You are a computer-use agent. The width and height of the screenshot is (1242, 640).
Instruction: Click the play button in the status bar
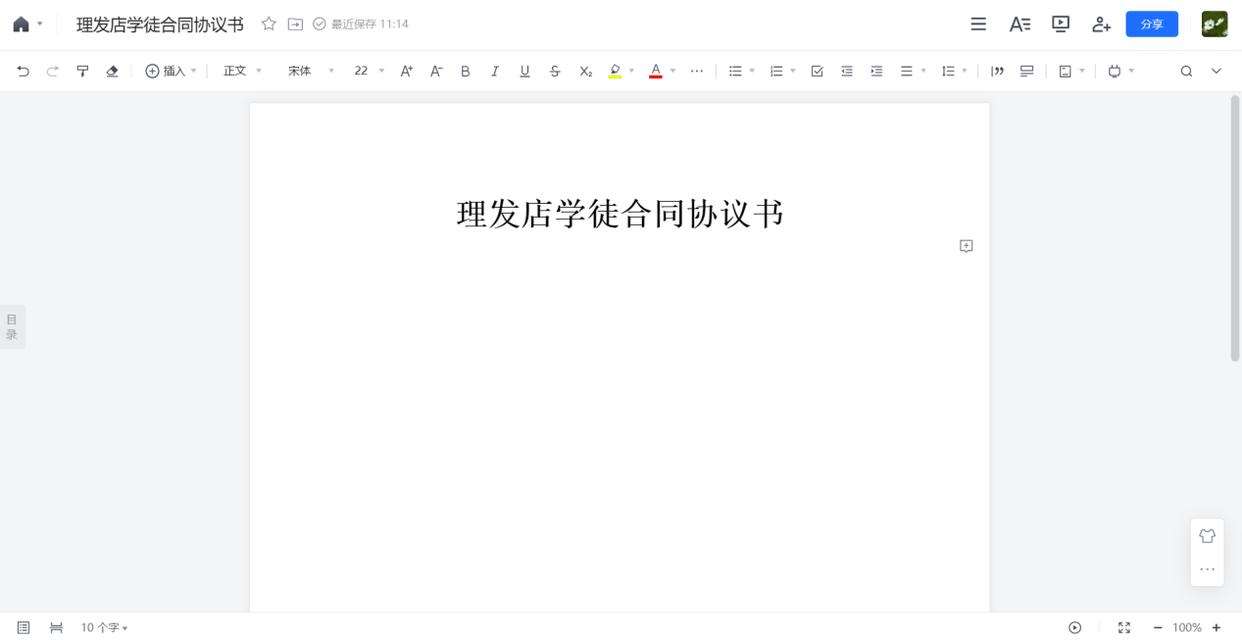pos(1075,627)
